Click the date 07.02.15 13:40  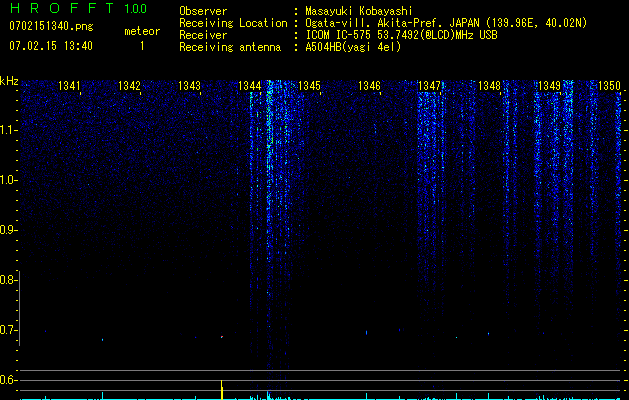pos(51,46)
